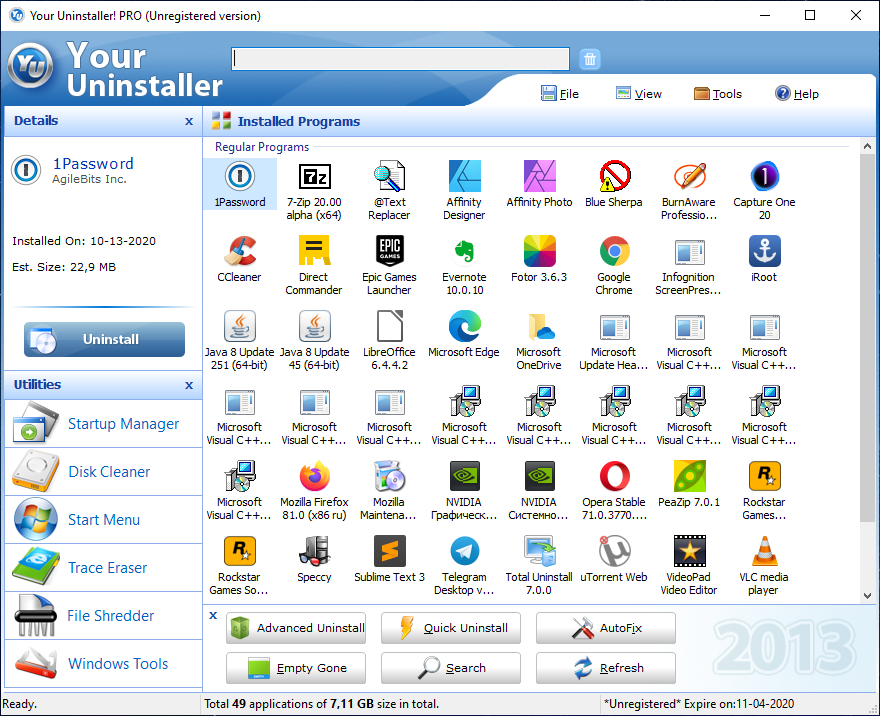Select Fotor 3.6.3 icon
880x716 pixels.
[x=539, y=251]
